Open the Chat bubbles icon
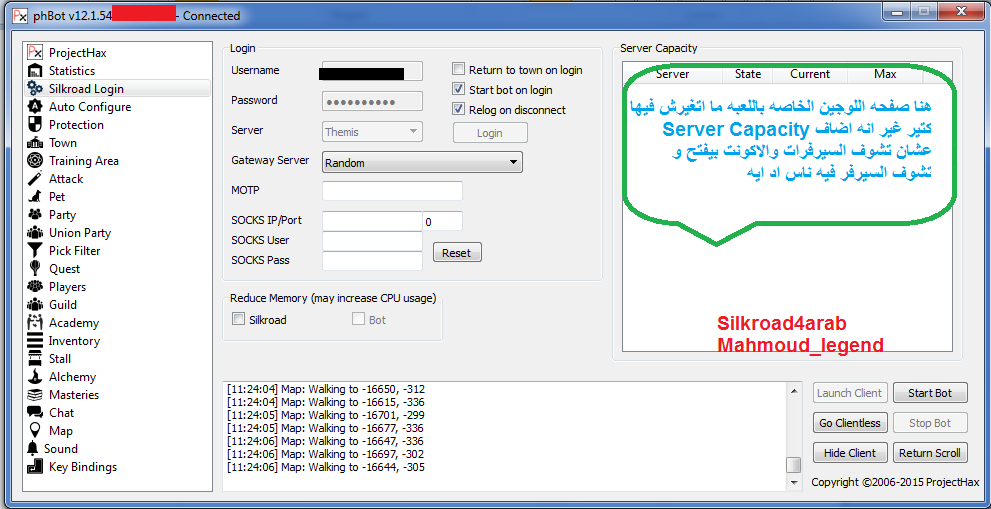This screenshot has height=509, width=991. [x=35, y=413]
